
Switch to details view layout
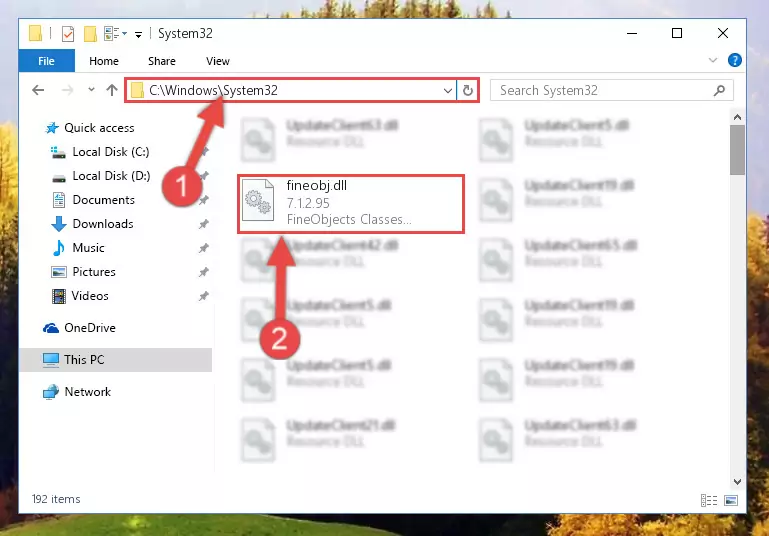pyautogui.click(x=709, y=500)
